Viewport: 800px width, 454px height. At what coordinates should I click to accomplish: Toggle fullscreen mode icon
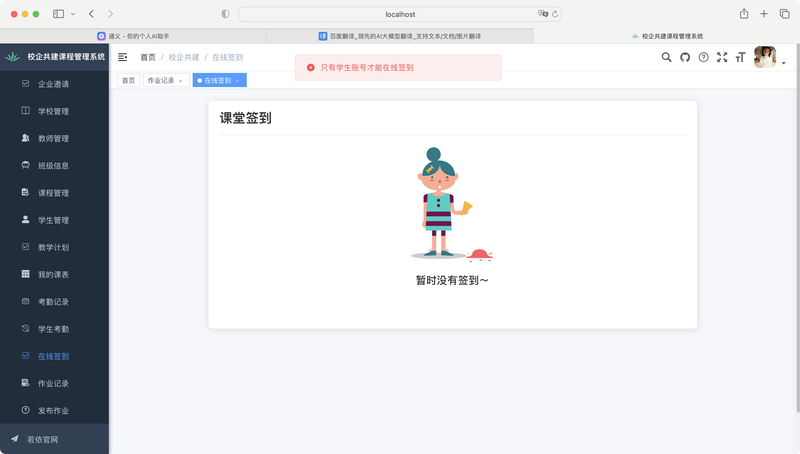722,57
